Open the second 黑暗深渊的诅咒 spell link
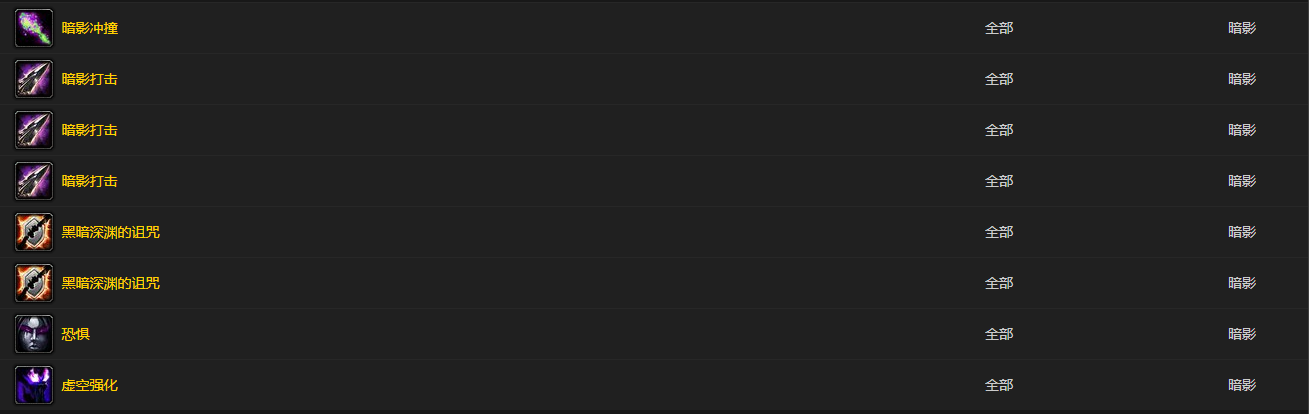 tap(111, 283)
